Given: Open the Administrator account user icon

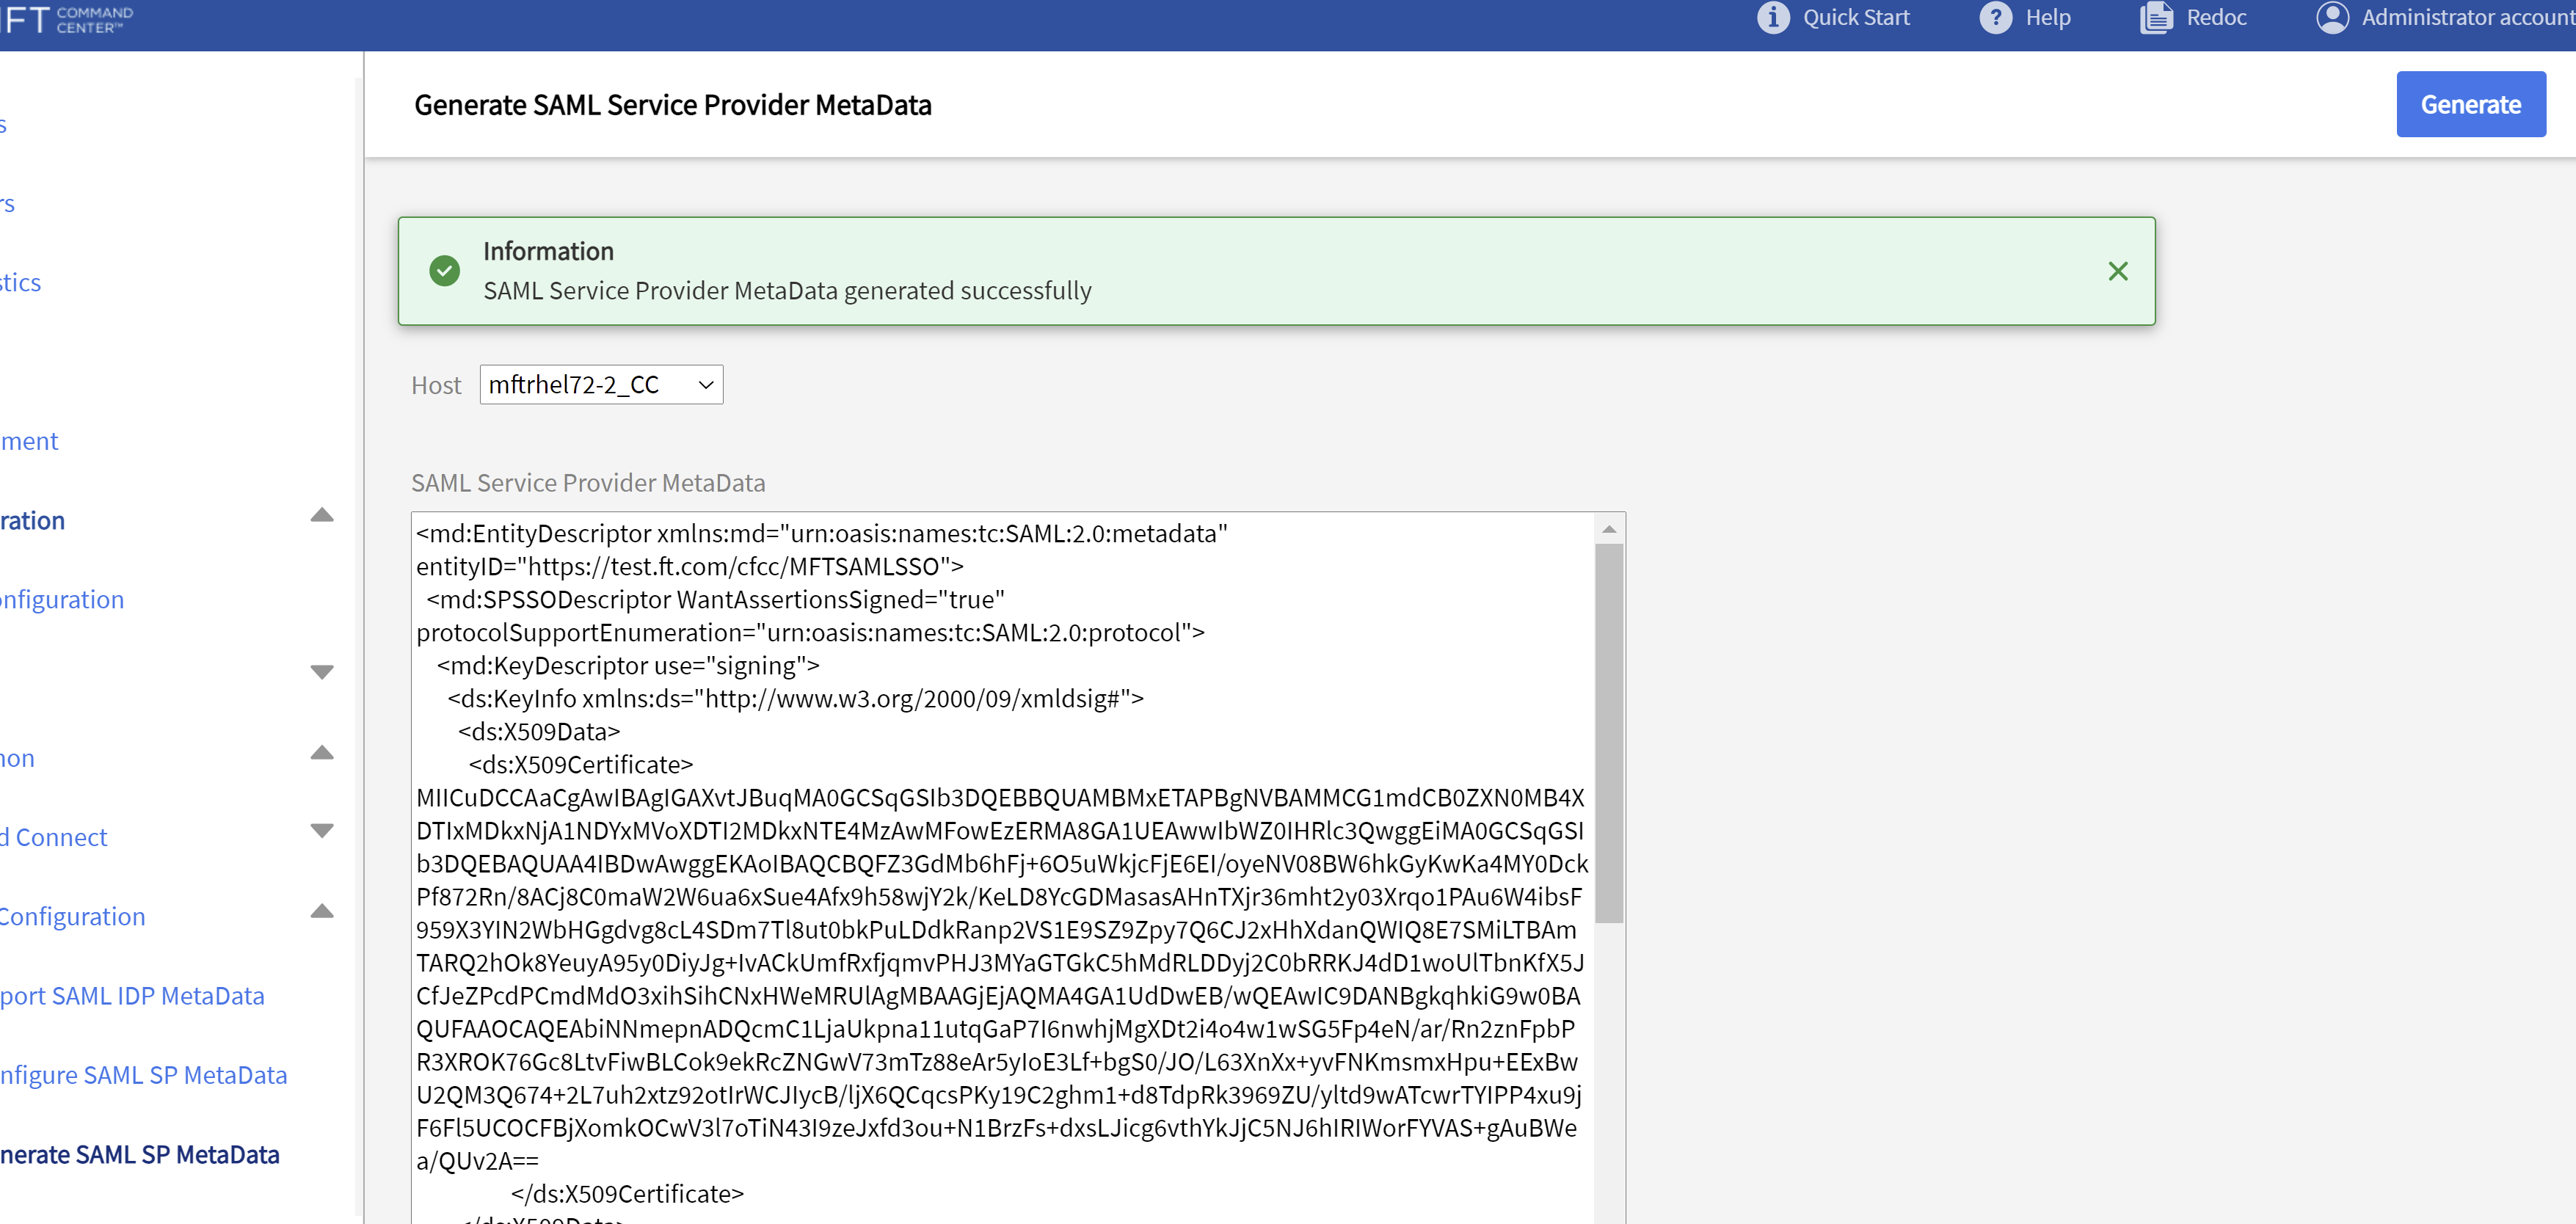Looking at the screenshot, I should pos(2332,18).
